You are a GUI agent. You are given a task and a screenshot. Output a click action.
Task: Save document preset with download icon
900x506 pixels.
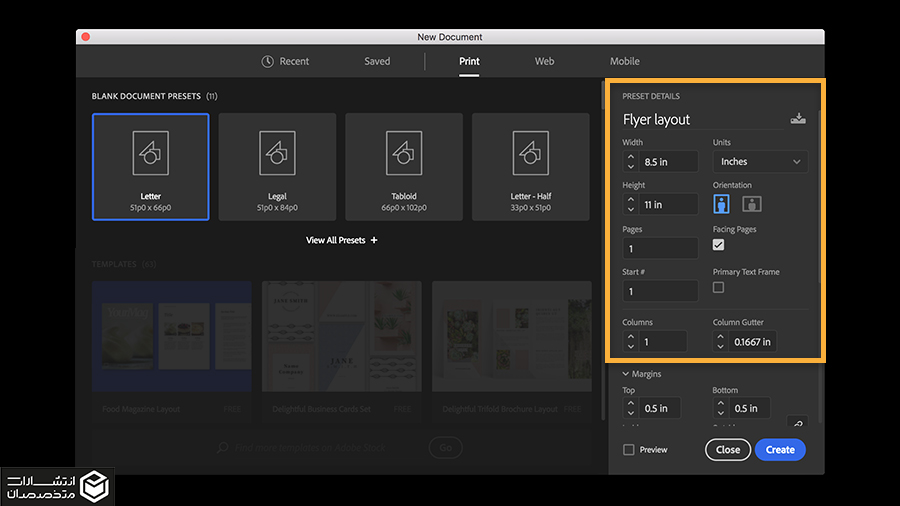point(798,119)
